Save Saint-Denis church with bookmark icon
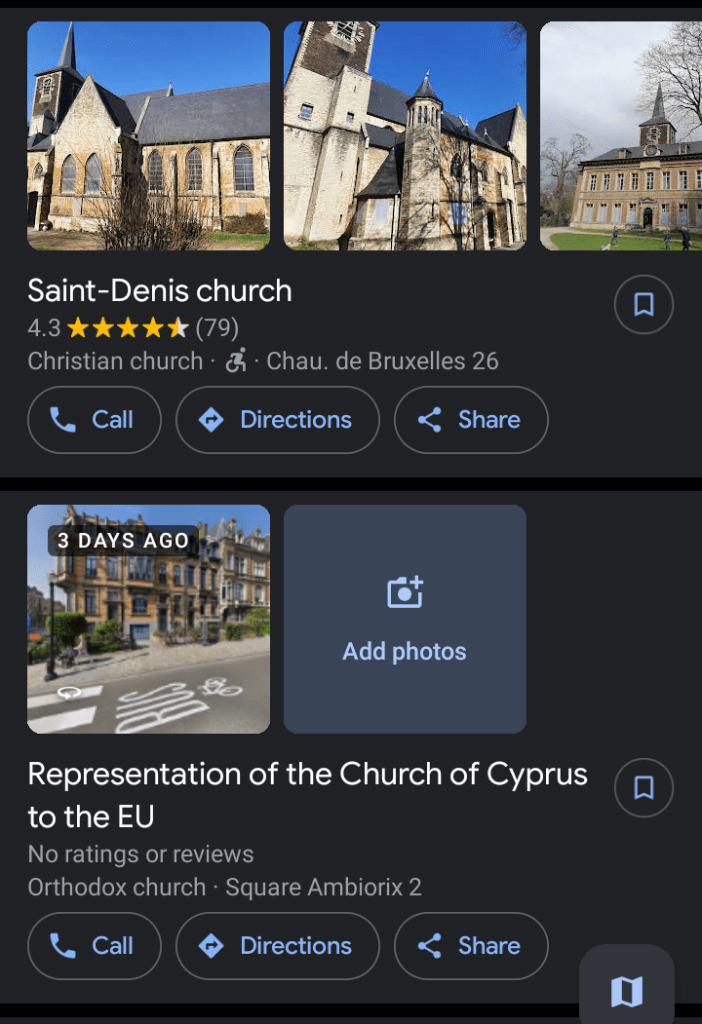Image resolution: width=702 pixels, height=1024 pixels. [643, 305]
